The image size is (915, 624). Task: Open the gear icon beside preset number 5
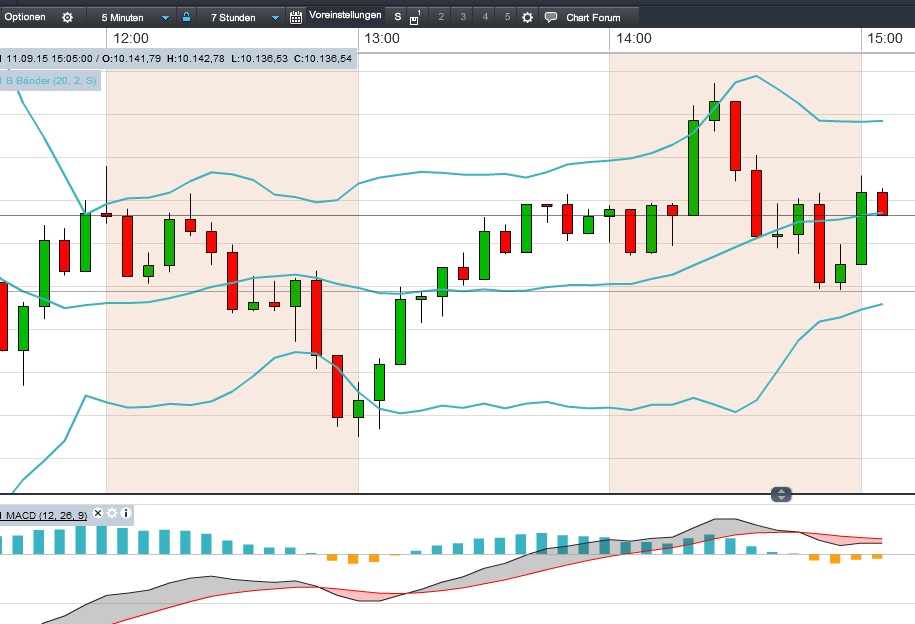pos(525,16)
